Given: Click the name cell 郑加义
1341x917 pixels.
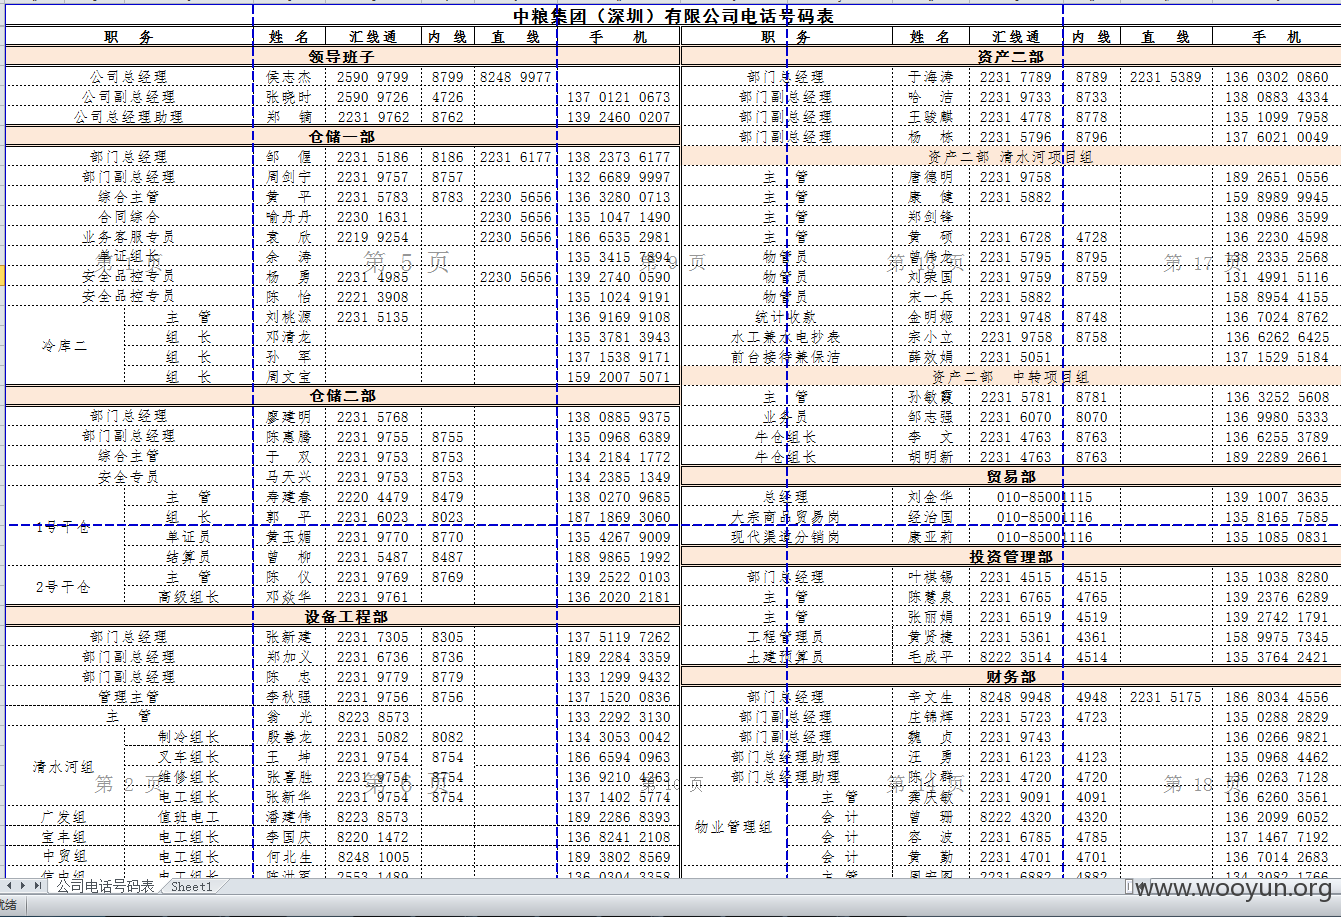Looking at the screenshot, I should click(289, 657).
